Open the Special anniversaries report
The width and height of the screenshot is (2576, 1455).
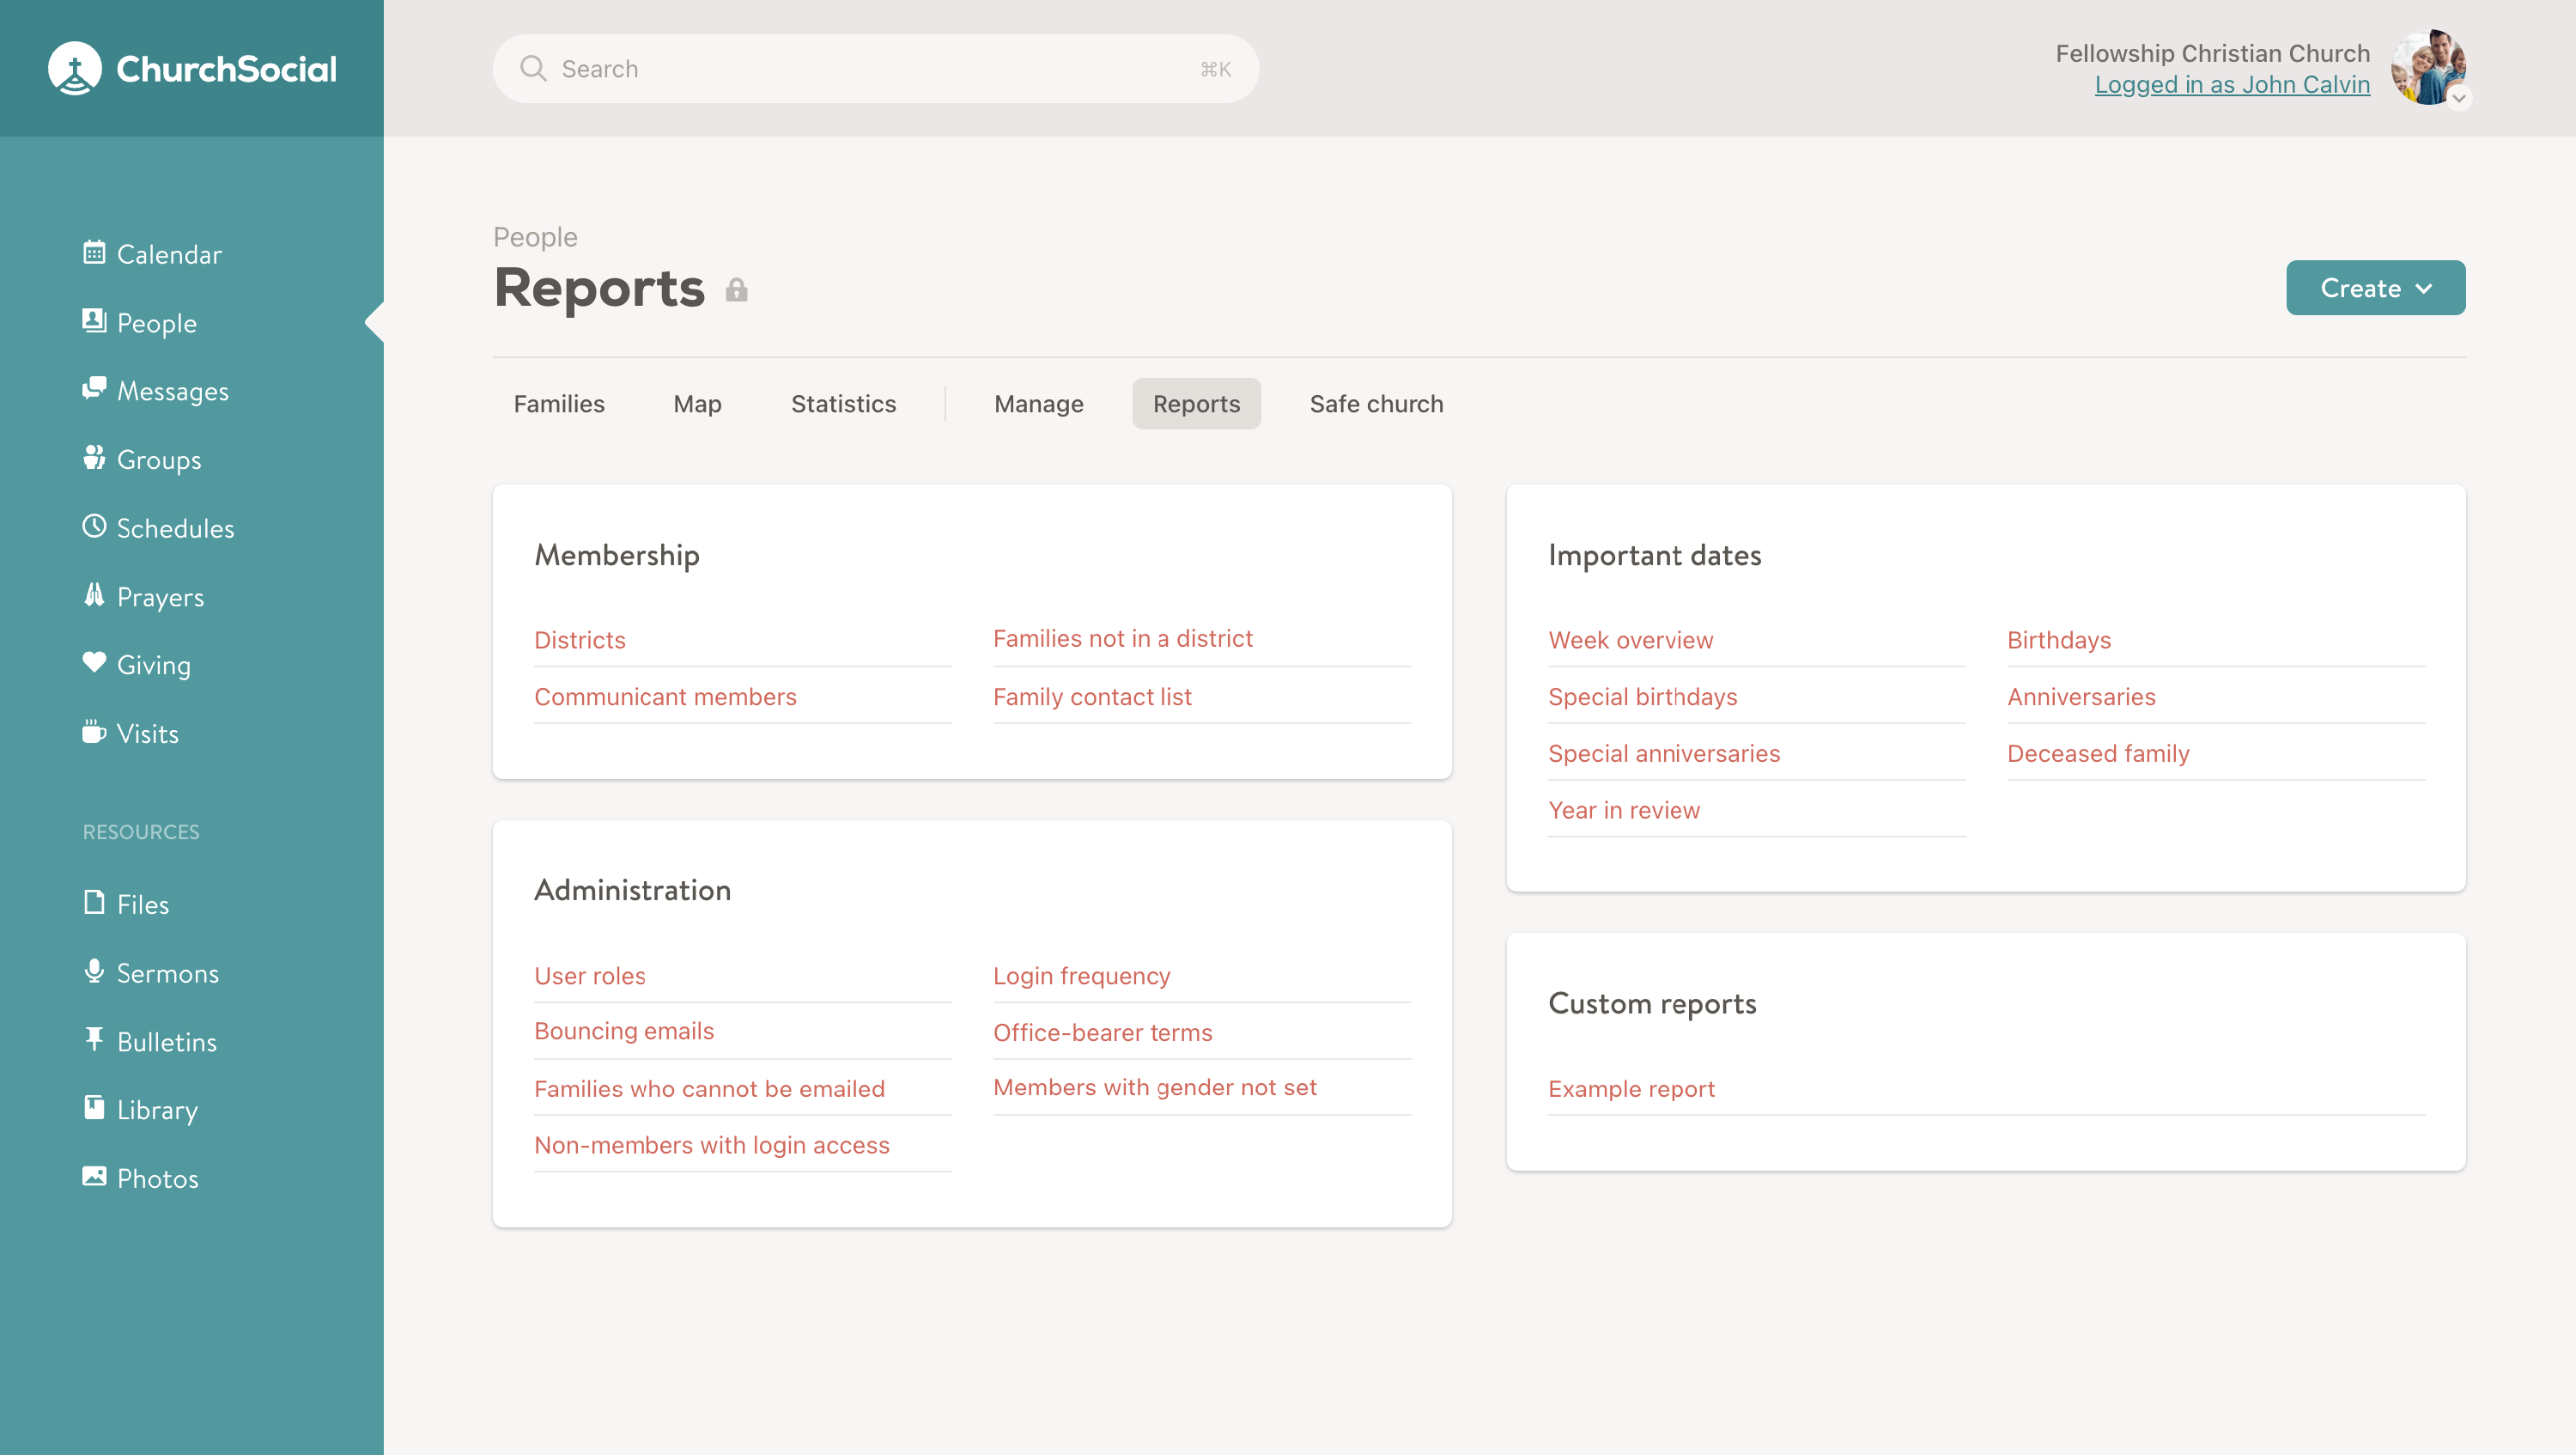(1664, 754)
